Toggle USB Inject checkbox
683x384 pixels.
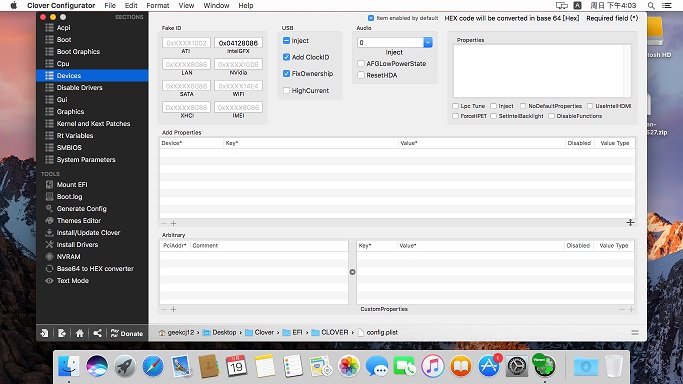(x=286, y=40)
